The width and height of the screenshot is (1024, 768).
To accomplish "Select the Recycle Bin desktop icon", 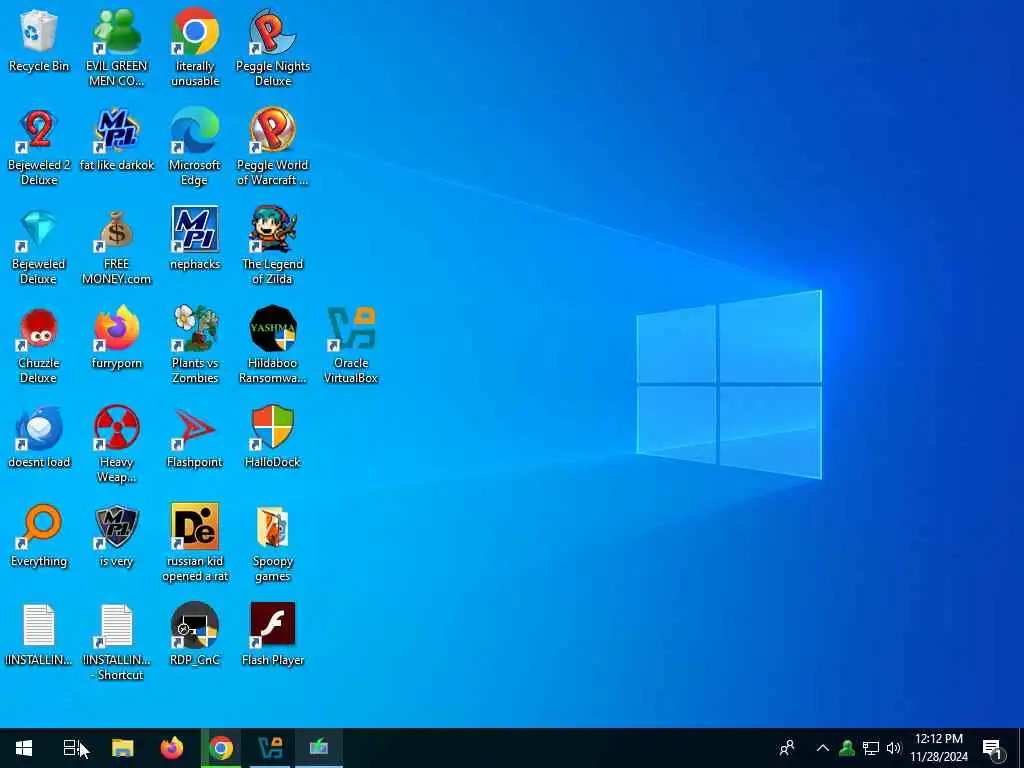I will click(x=39, y=41).
